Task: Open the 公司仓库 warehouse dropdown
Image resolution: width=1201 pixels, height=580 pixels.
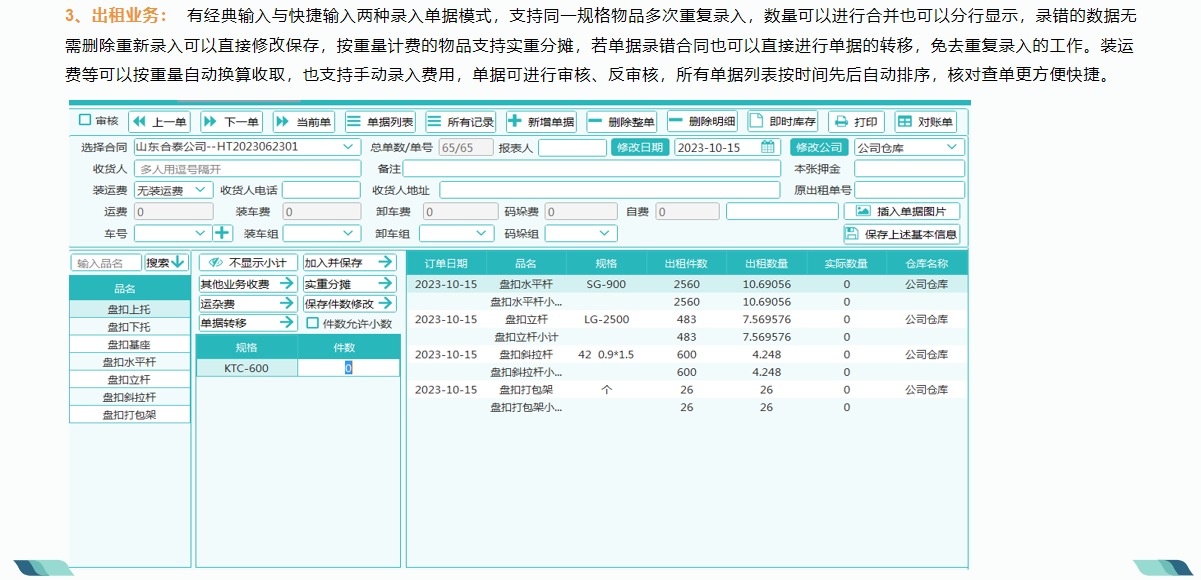Action: pos(952,146)
